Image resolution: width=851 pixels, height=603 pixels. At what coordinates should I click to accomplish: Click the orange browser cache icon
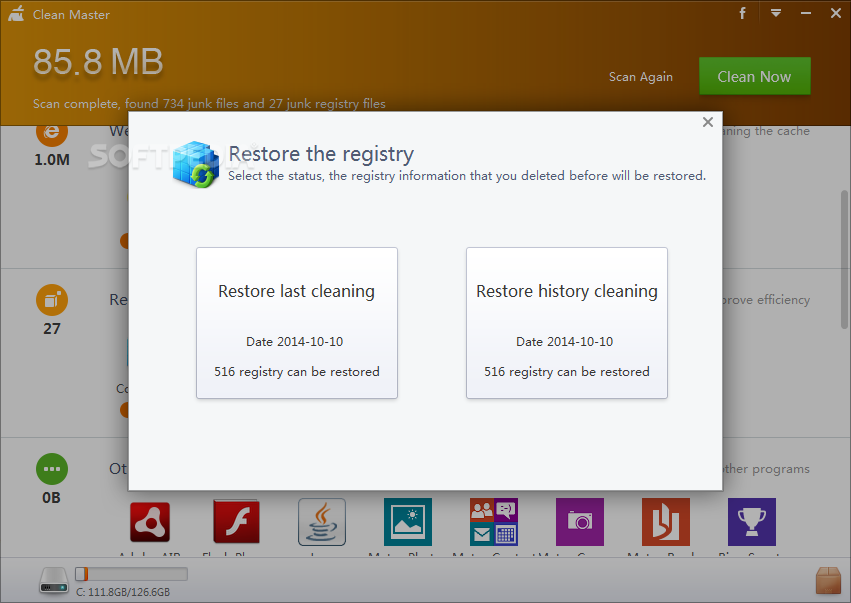[52, 135]
